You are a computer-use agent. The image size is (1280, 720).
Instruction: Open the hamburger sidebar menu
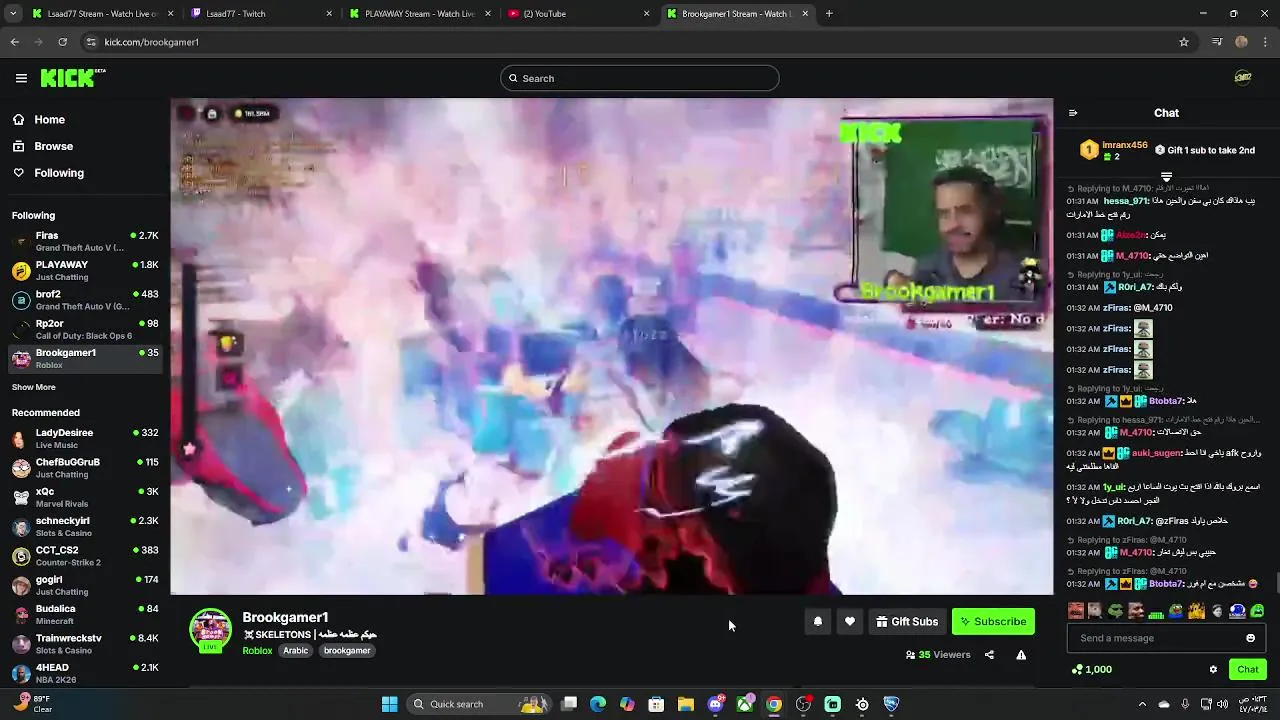click(21, 78)
